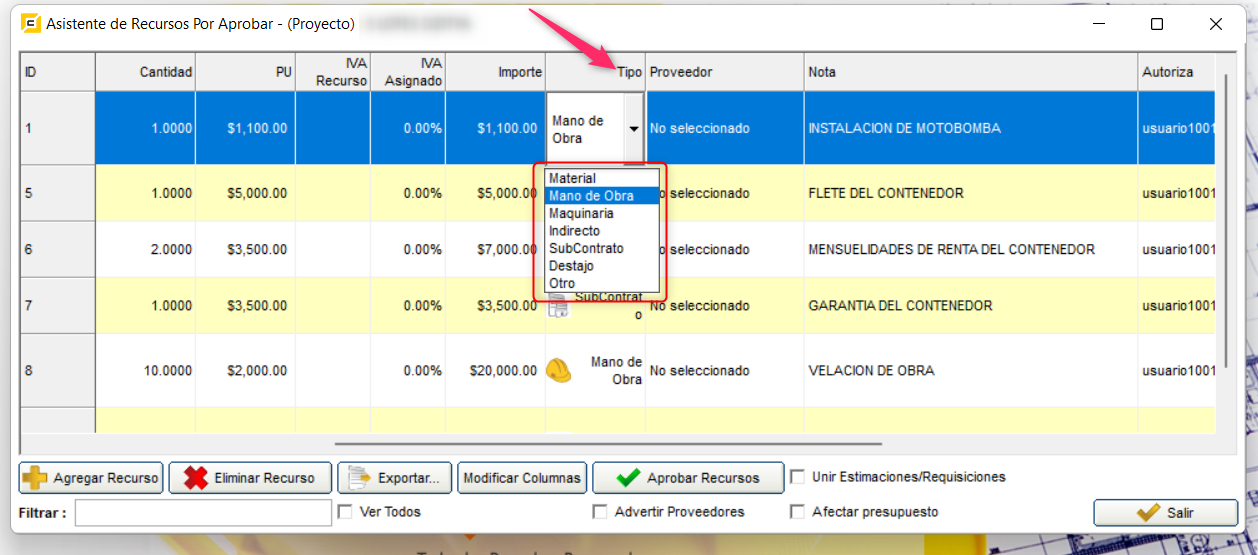Delete the resource with Eliminar Recurso

249,478
